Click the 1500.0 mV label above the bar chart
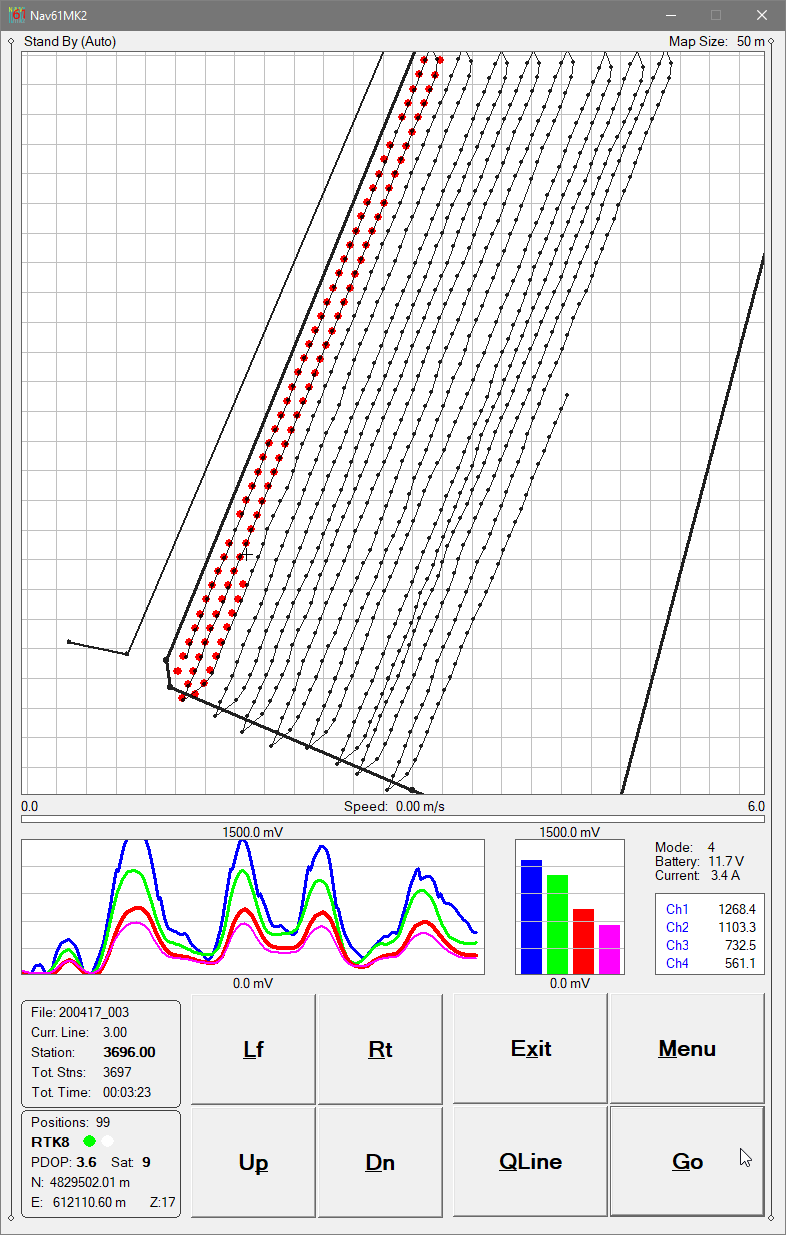Image resolution: width=786 pixels, height=1235 pixels. click(570, 831)
